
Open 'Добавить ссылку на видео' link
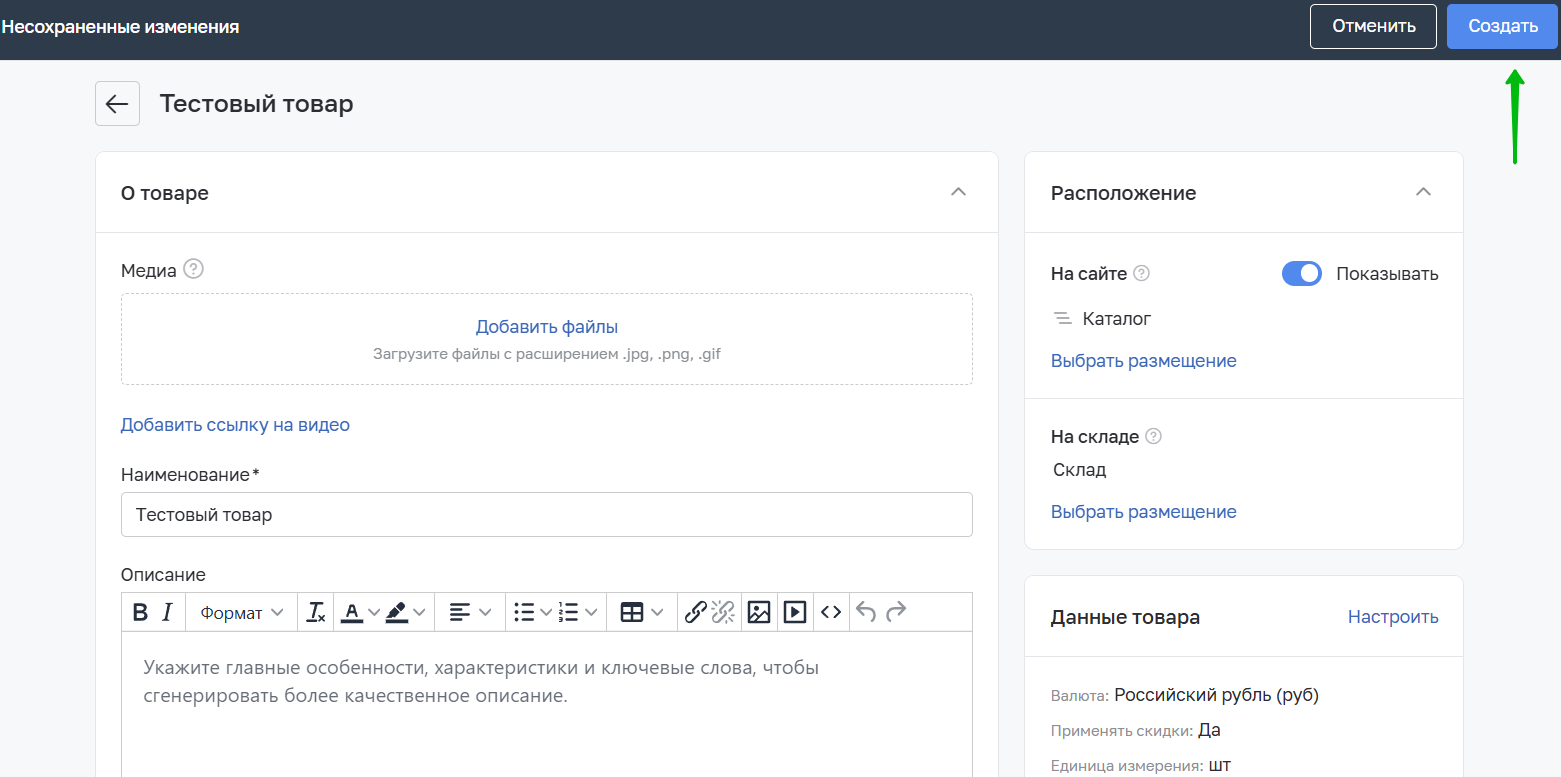point(235,424)
